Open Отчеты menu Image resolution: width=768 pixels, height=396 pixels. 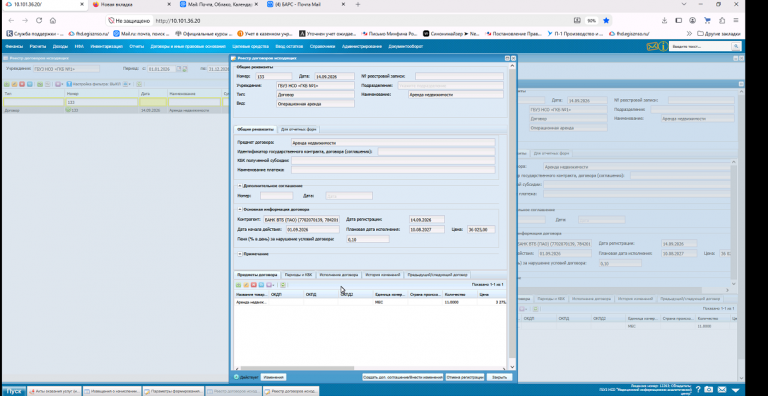137,47
